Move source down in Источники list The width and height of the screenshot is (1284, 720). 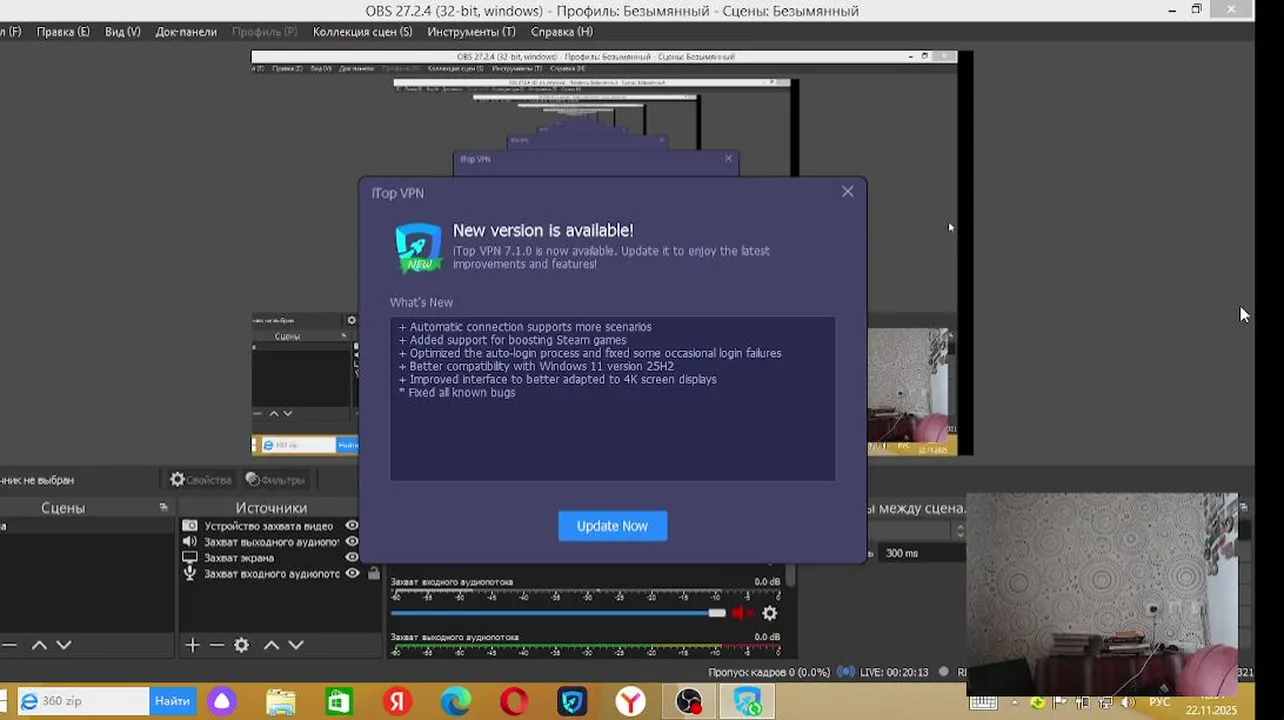point(296,646)
